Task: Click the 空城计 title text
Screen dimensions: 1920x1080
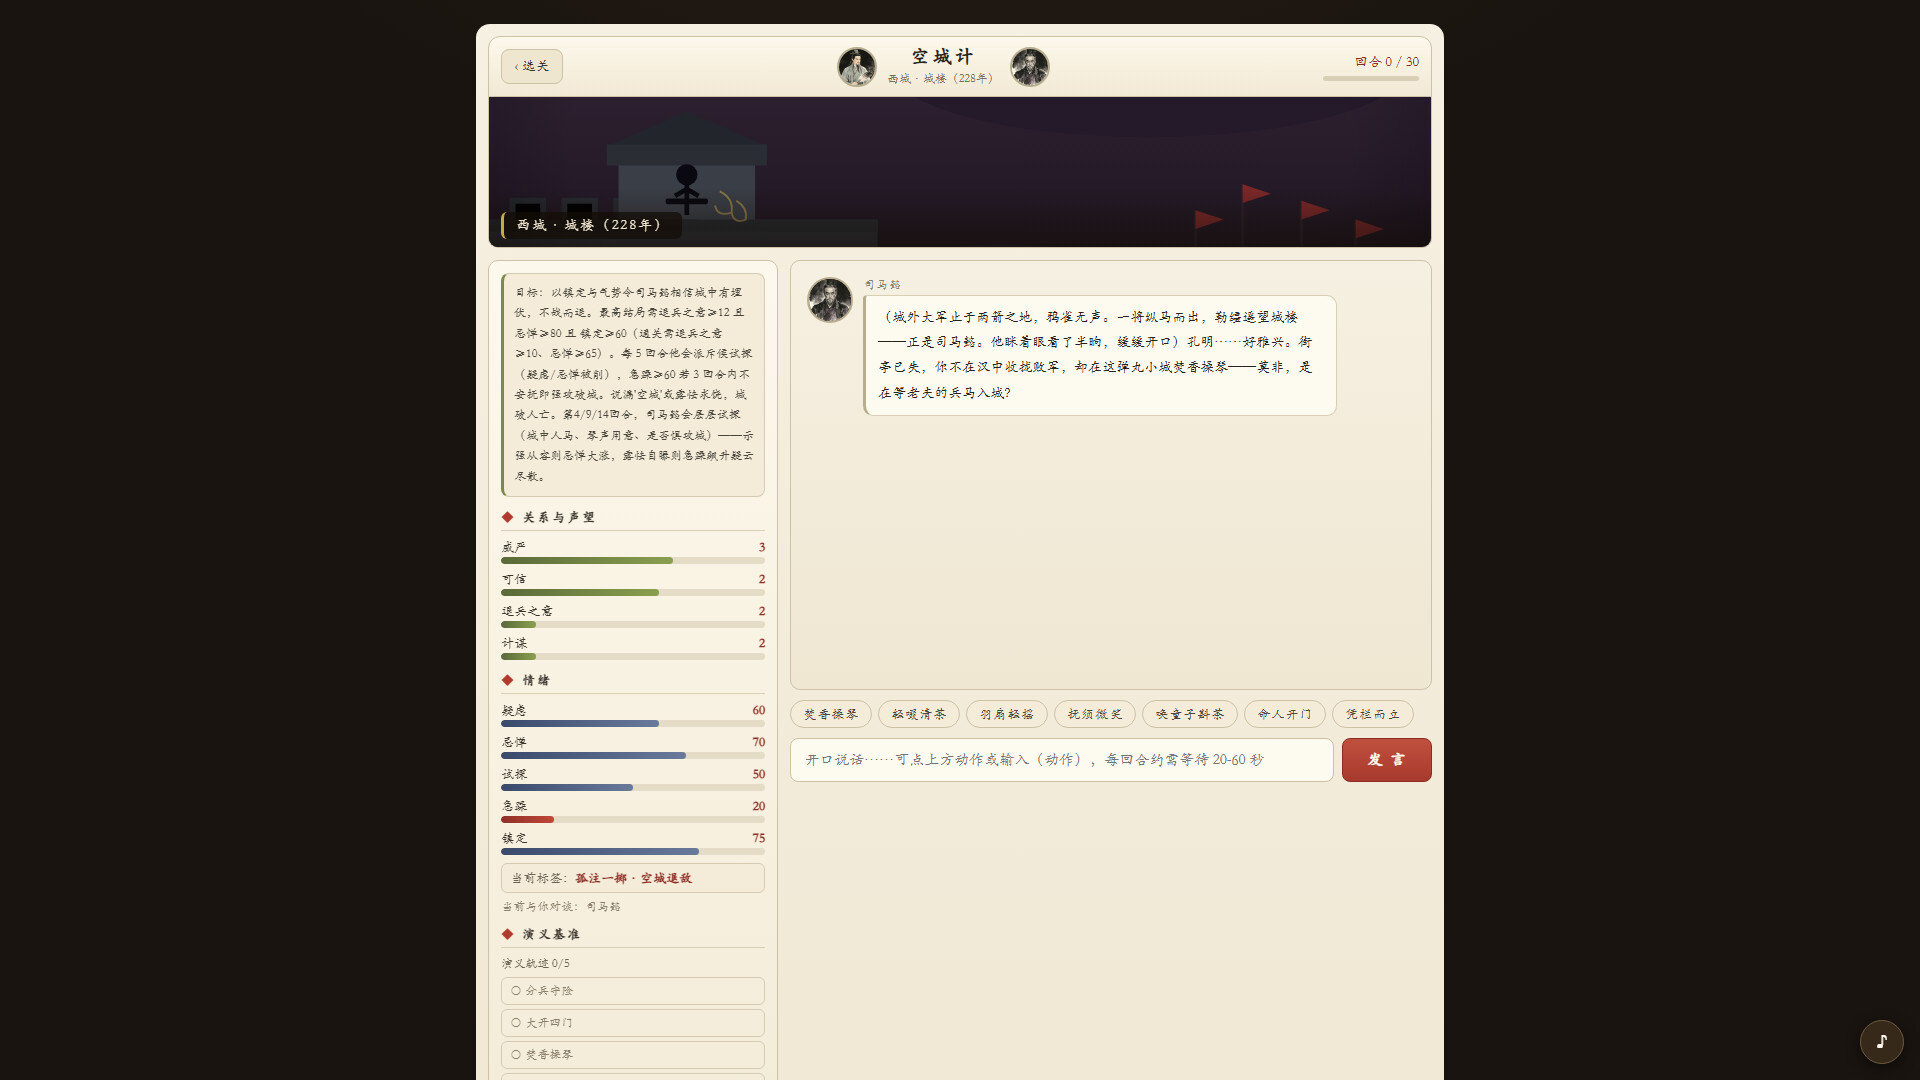Action: (x=942, y=57)
